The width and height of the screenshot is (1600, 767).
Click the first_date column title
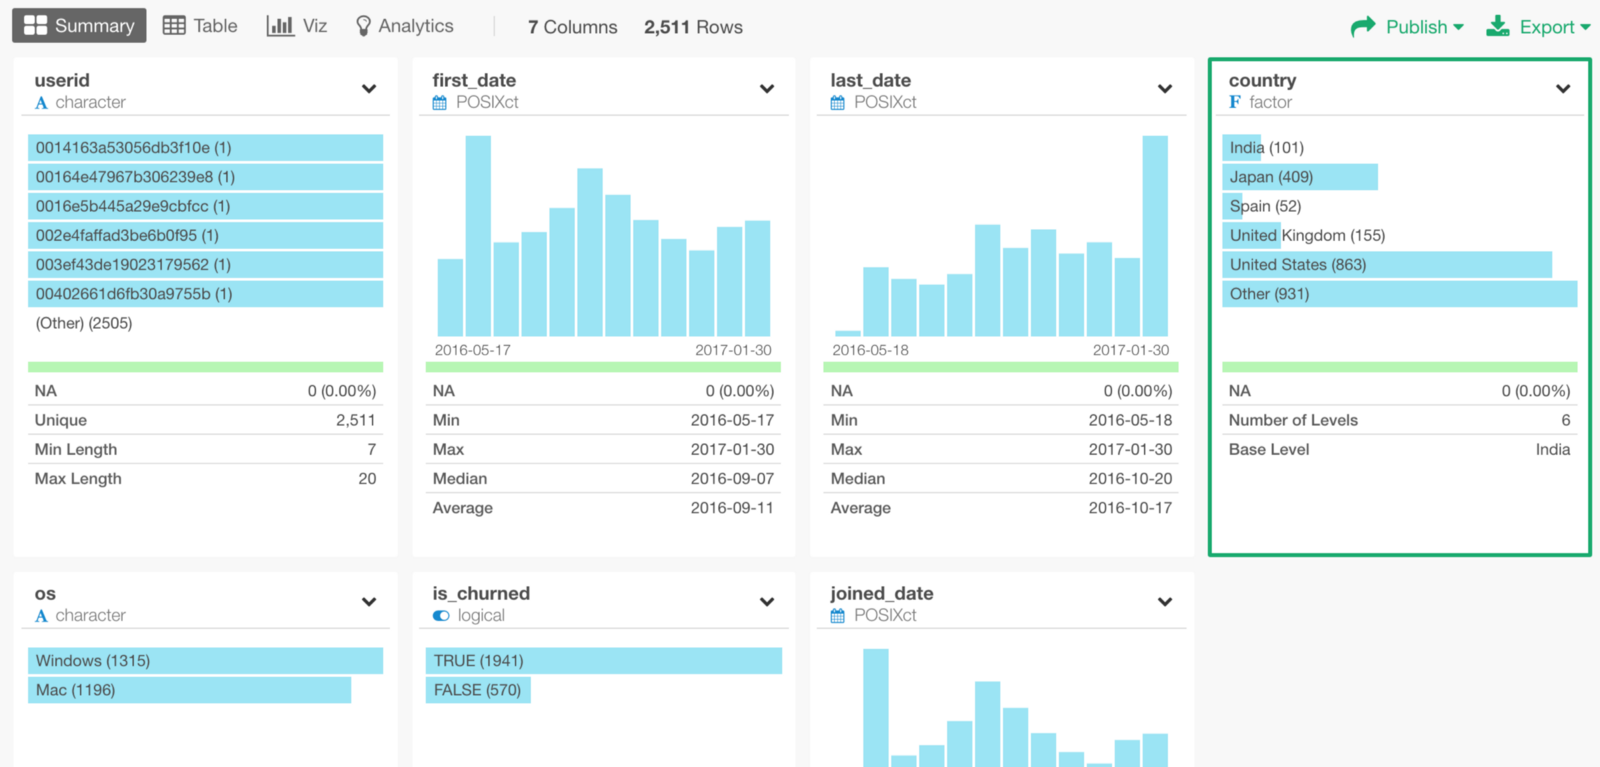tap(474, 80)
